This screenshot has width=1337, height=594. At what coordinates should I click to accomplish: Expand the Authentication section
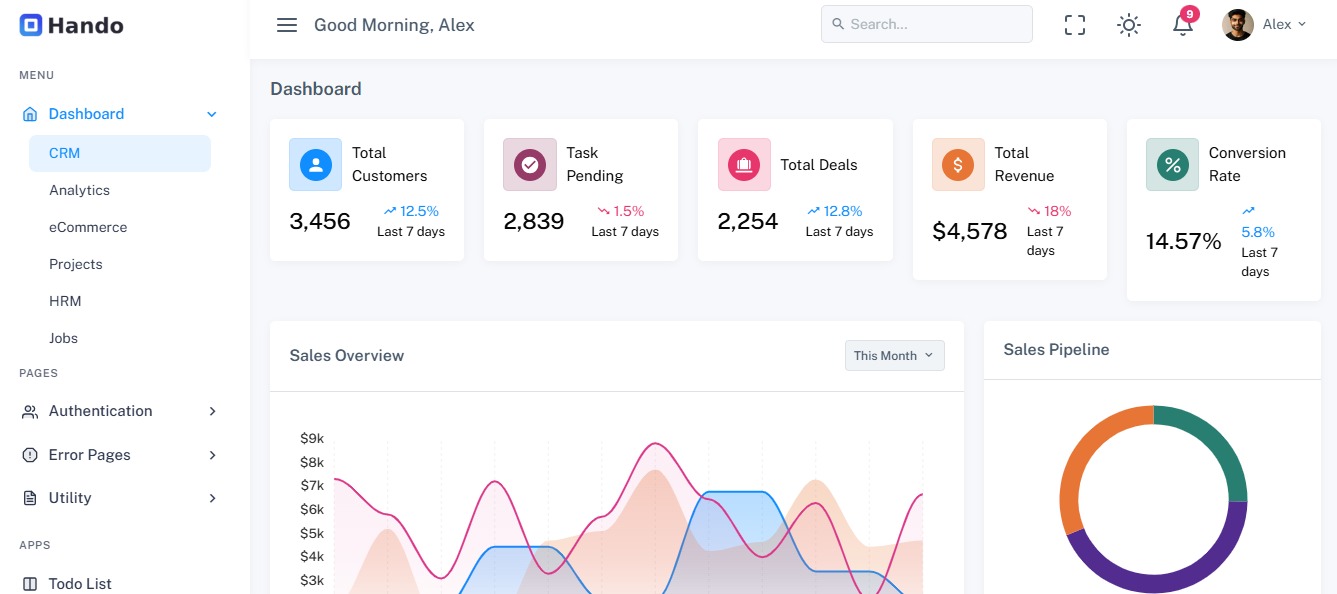pyautogui.click(x=100, y=411)
